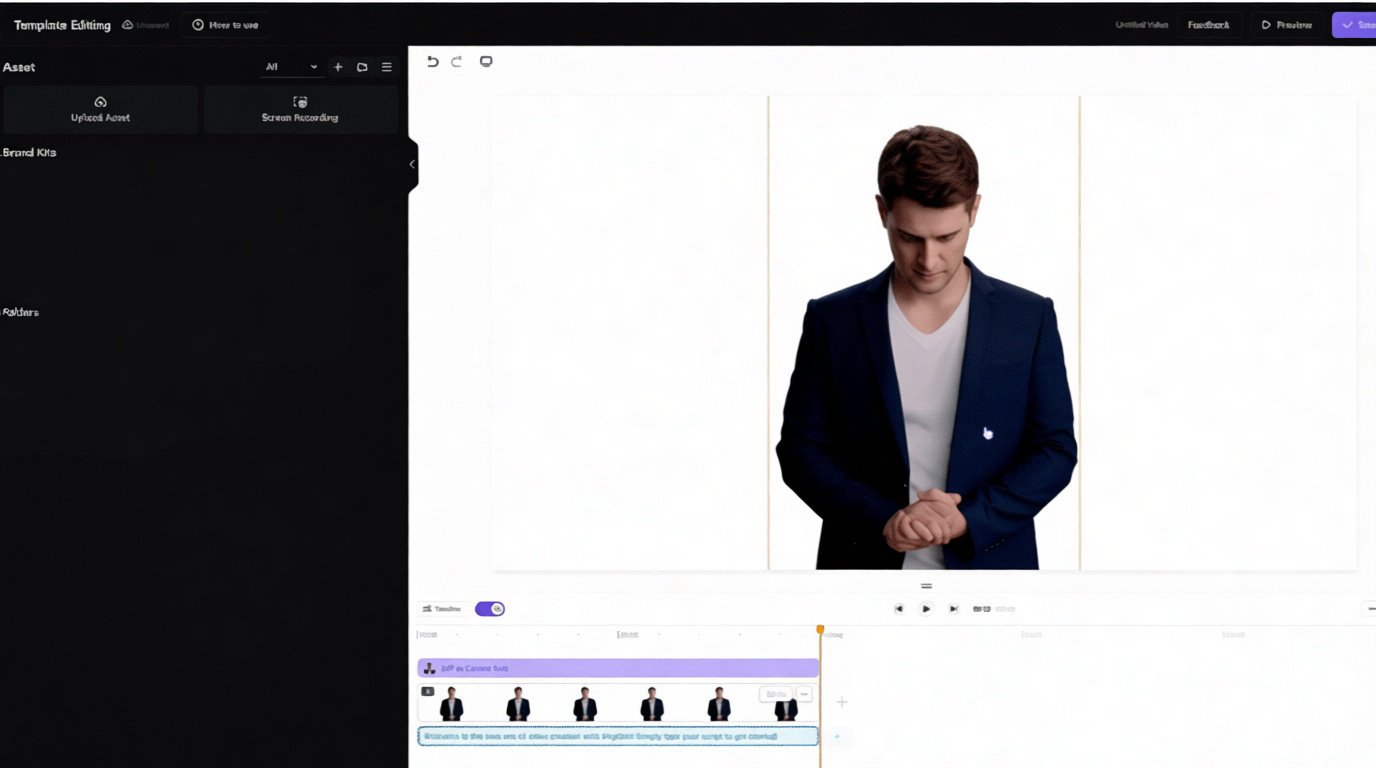Click the plus icon in the Asset panel
The width and height of the screenshot is (1376, 768).
338,67
